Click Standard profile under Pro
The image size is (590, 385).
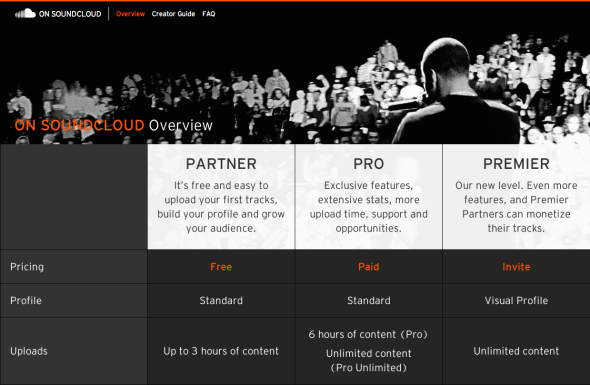coord(369,300)
